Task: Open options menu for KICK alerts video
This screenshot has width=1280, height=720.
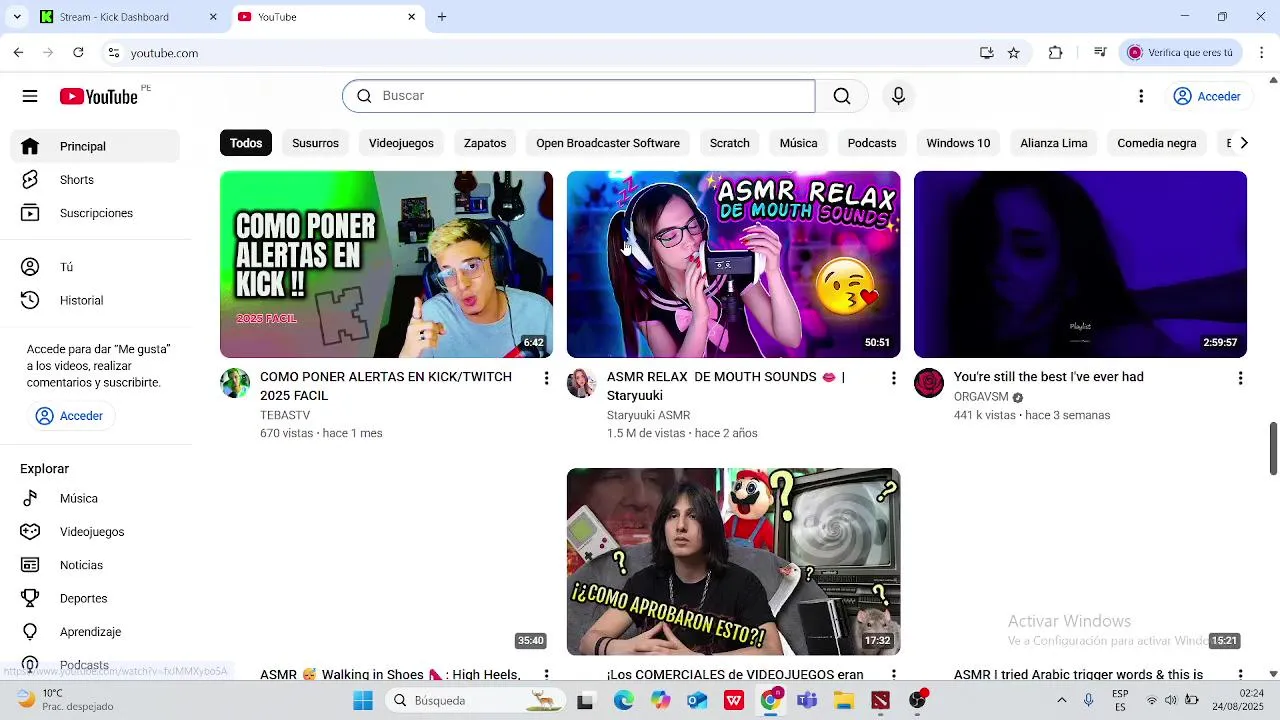Action: pos(546,378)
